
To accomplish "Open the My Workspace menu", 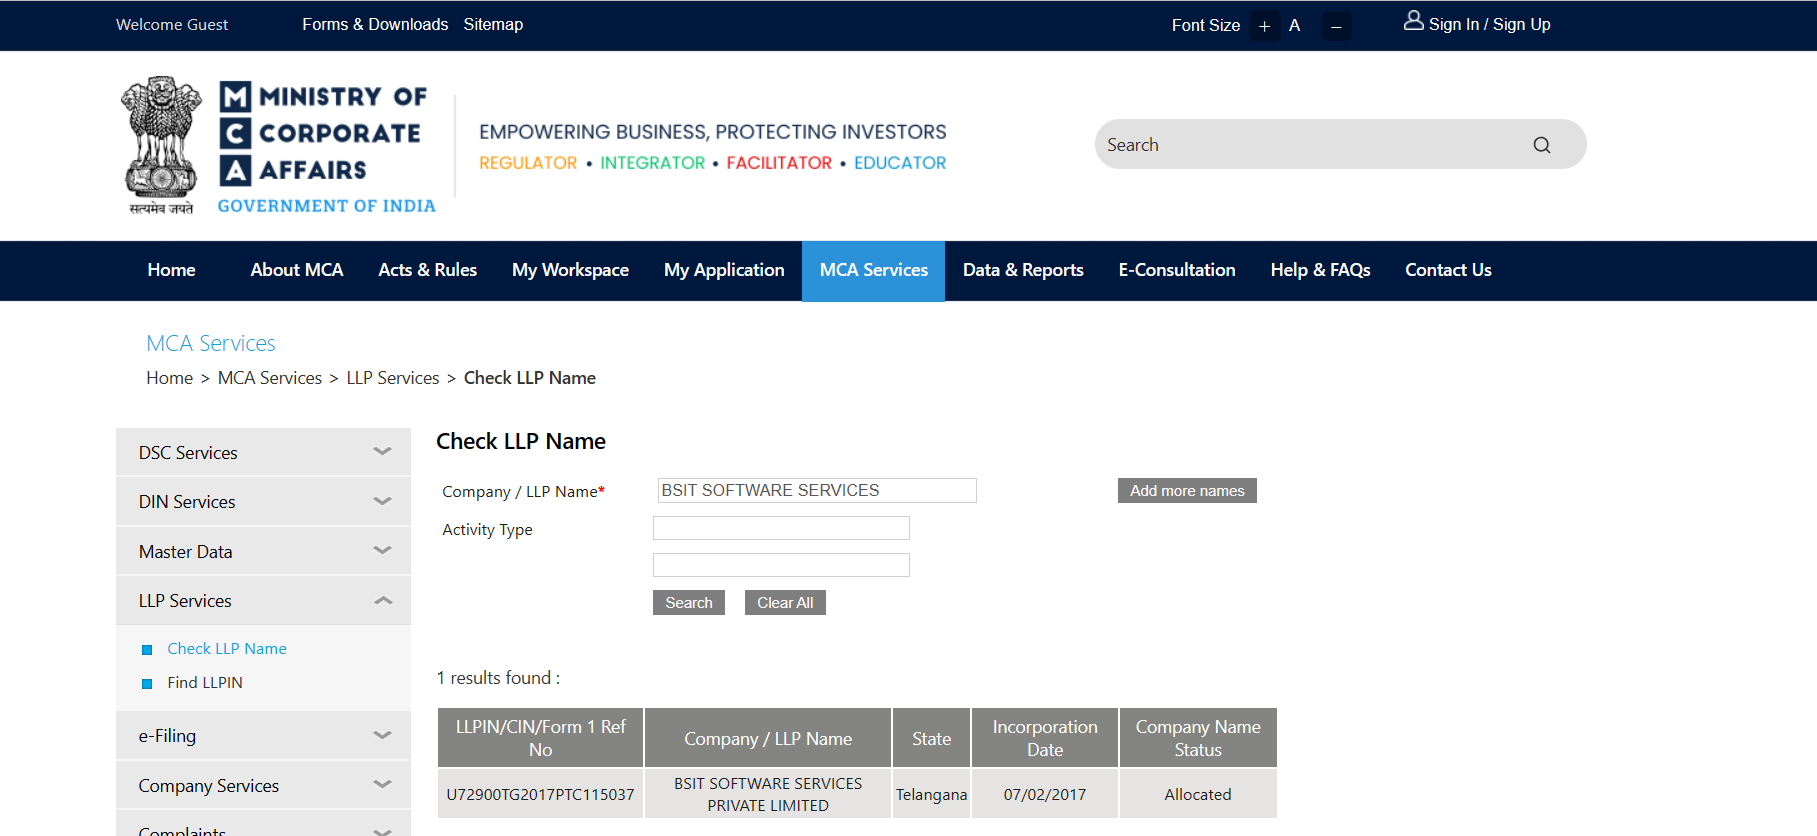I will 570,270.
